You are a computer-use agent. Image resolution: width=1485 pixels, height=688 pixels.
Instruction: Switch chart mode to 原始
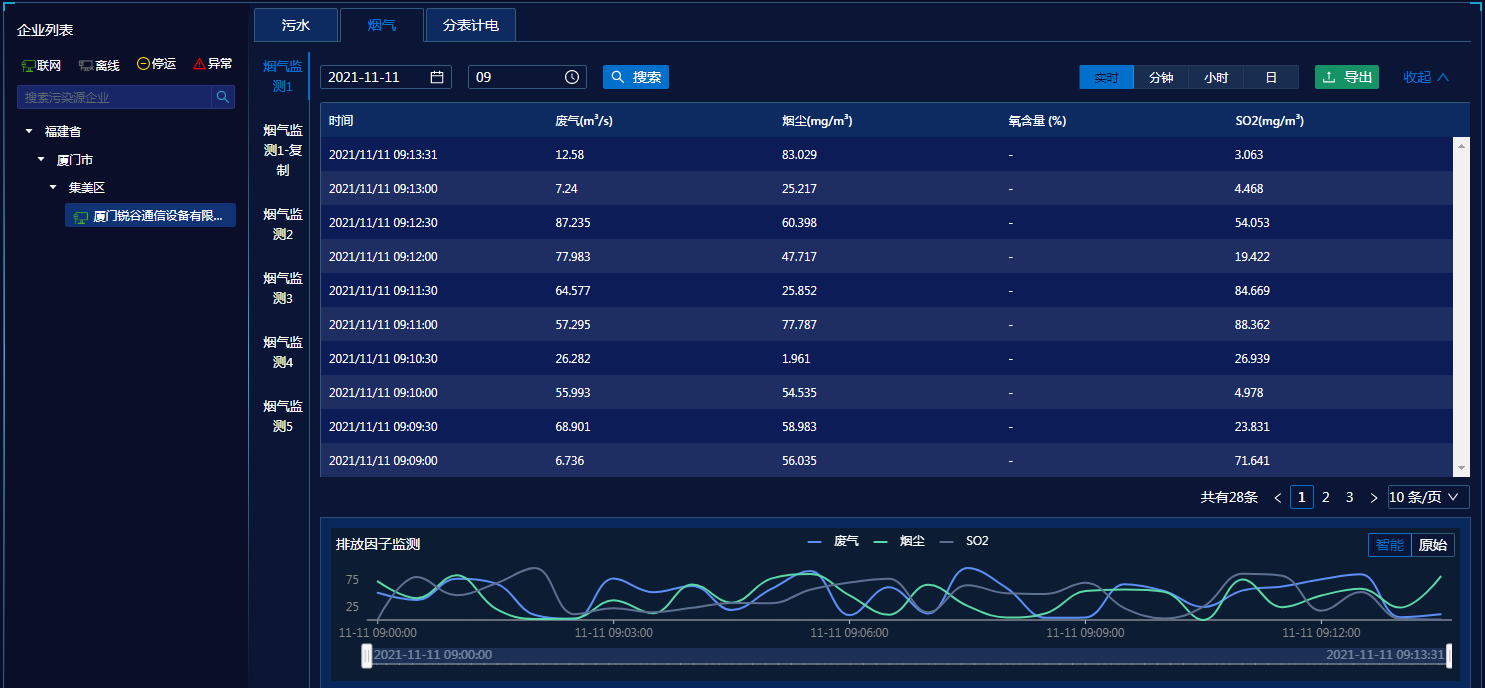(x=1433, y=545)
